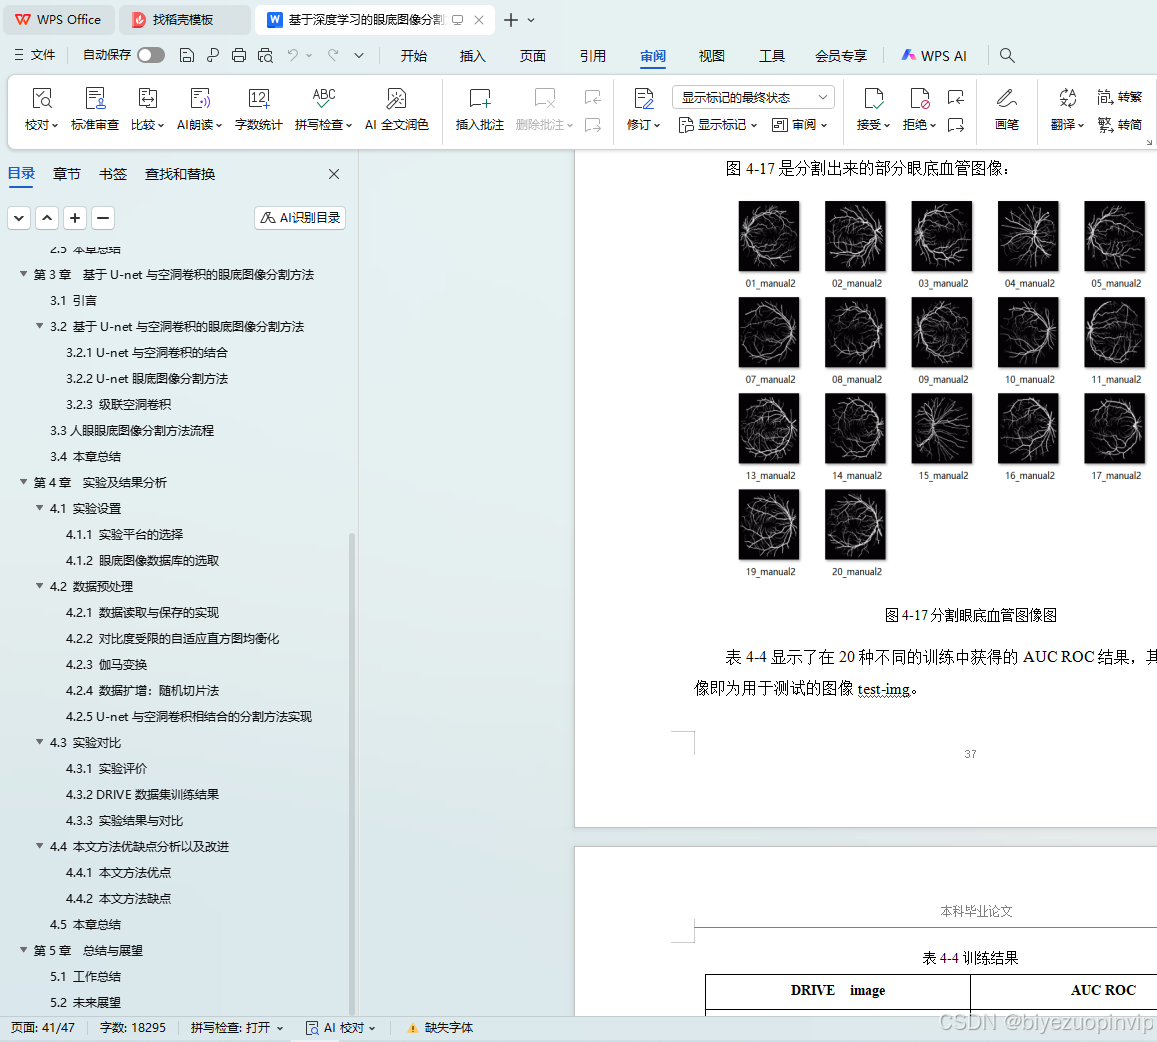
Task: Open the 审阅 pane dropdown
Action: 800,125
